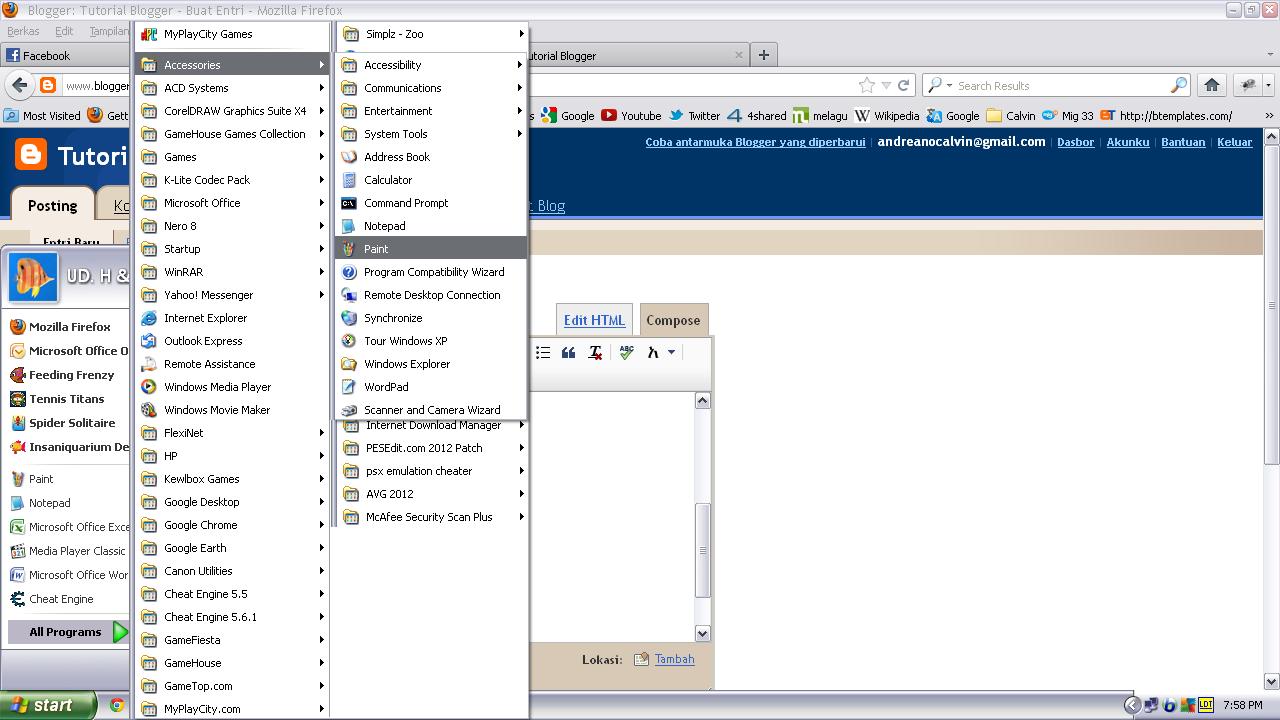Click the Spider Solitaire icon

coord(17,423)
